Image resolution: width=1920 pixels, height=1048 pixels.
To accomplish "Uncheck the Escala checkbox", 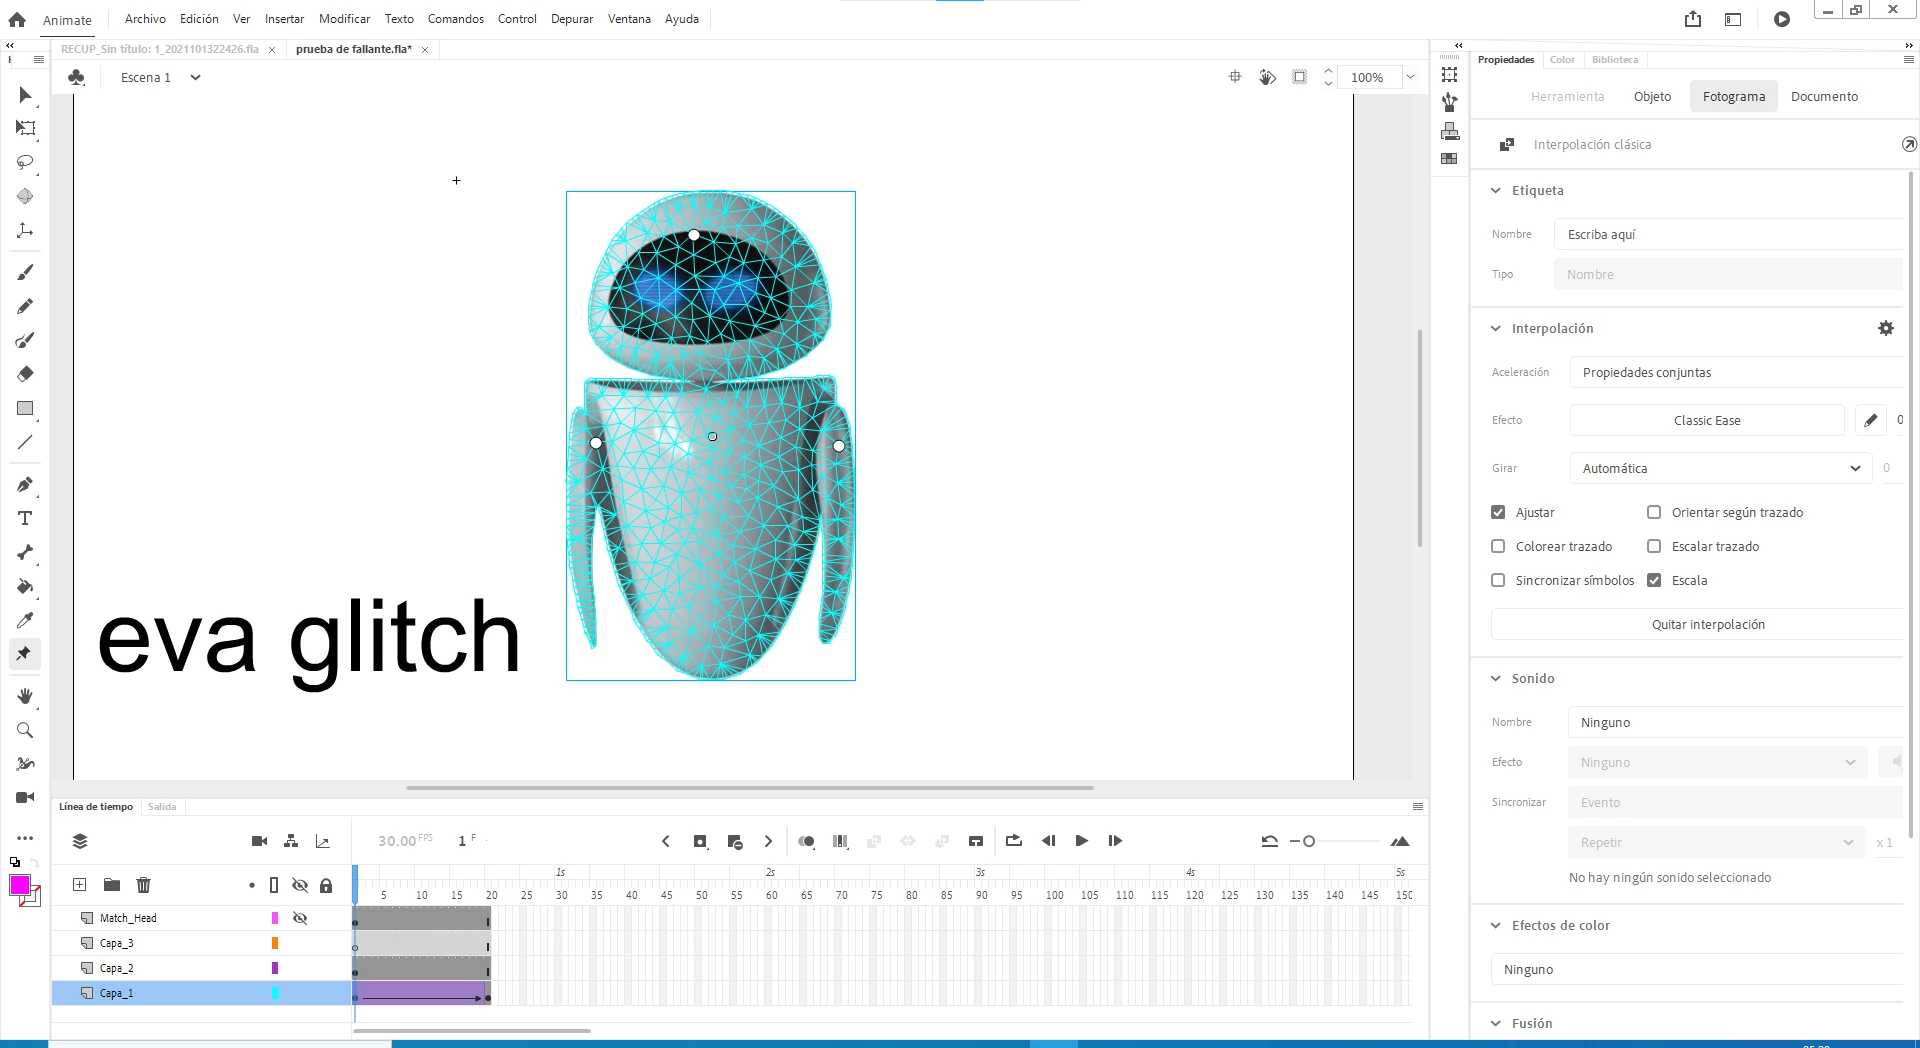I will 1654,580.
